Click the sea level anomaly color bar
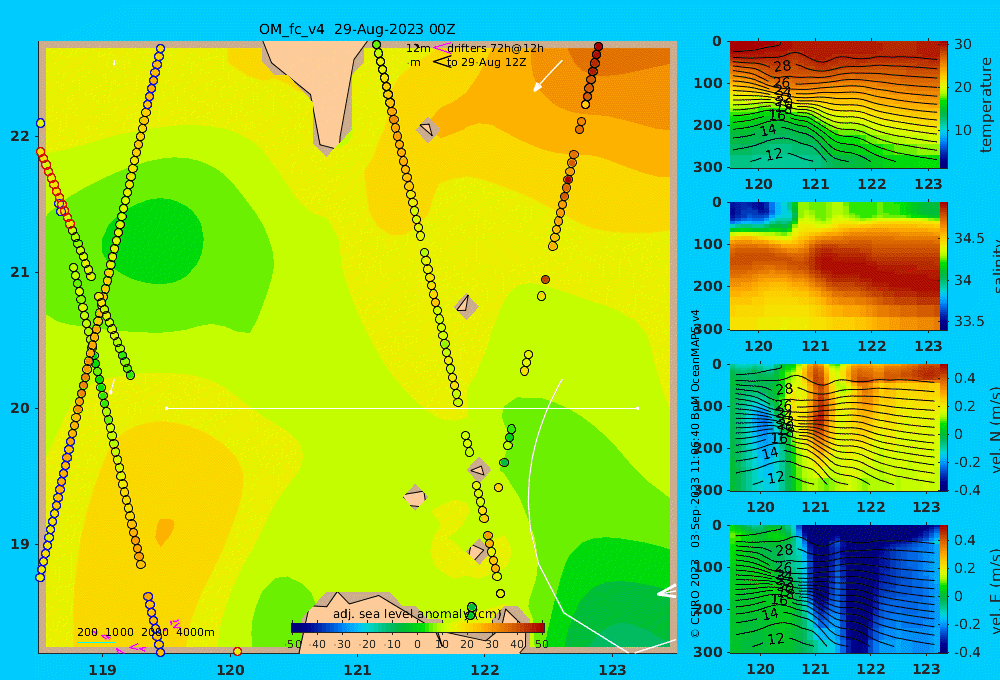Viewport: 1000px width, 680px height. pyautogui.click(x=417, y=628)
